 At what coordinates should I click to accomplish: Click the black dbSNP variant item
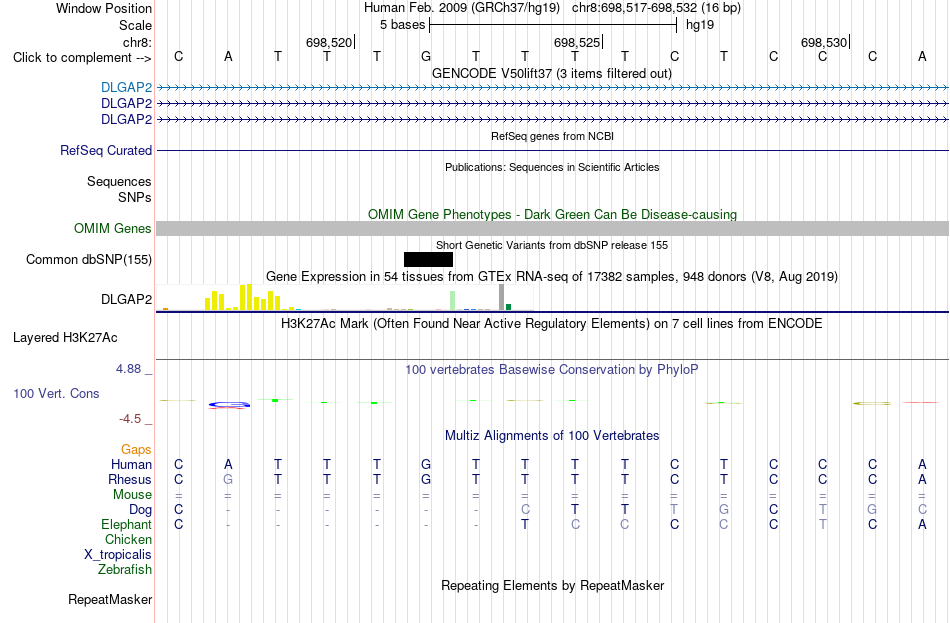tap(428, 259)
